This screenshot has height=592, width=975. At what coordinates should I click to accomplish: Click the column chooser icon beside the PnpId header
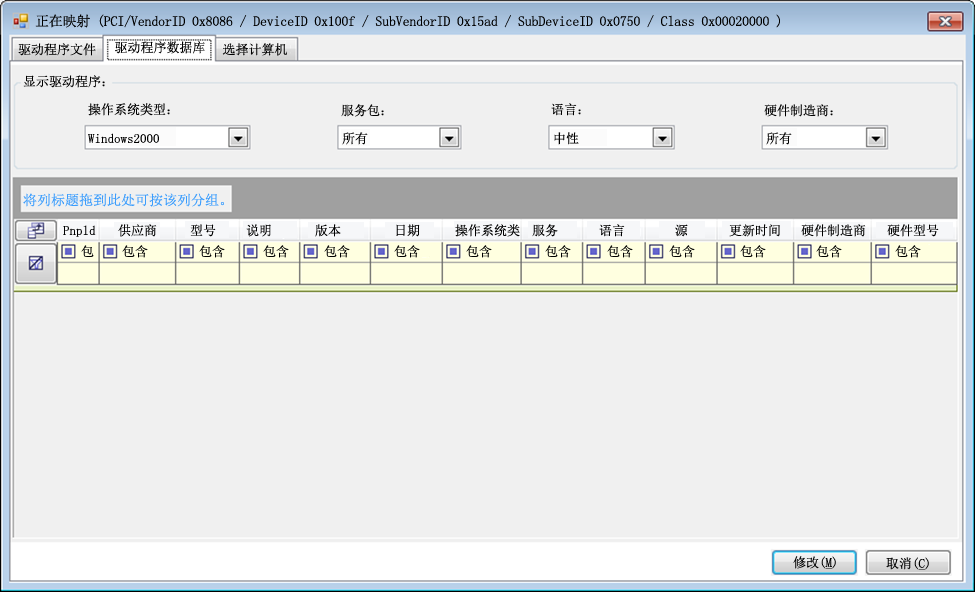coord(36,230)
